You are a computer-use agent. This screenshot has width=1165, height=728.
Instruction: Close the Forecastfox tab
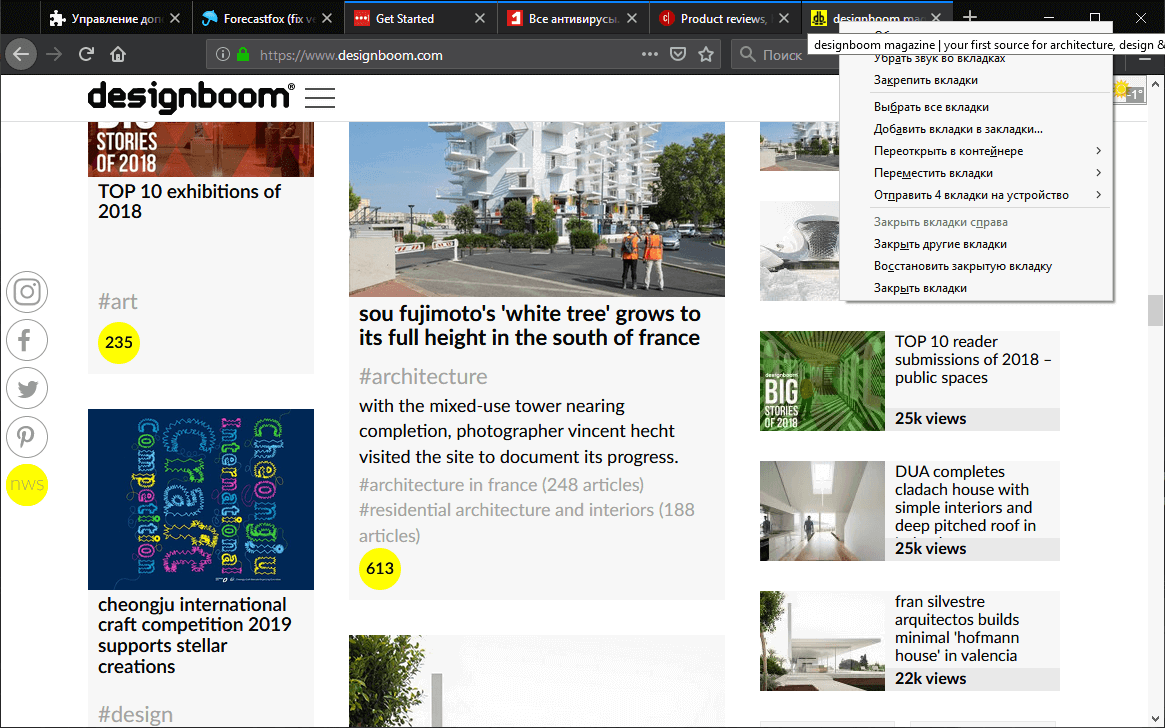[x=328, y=19]
